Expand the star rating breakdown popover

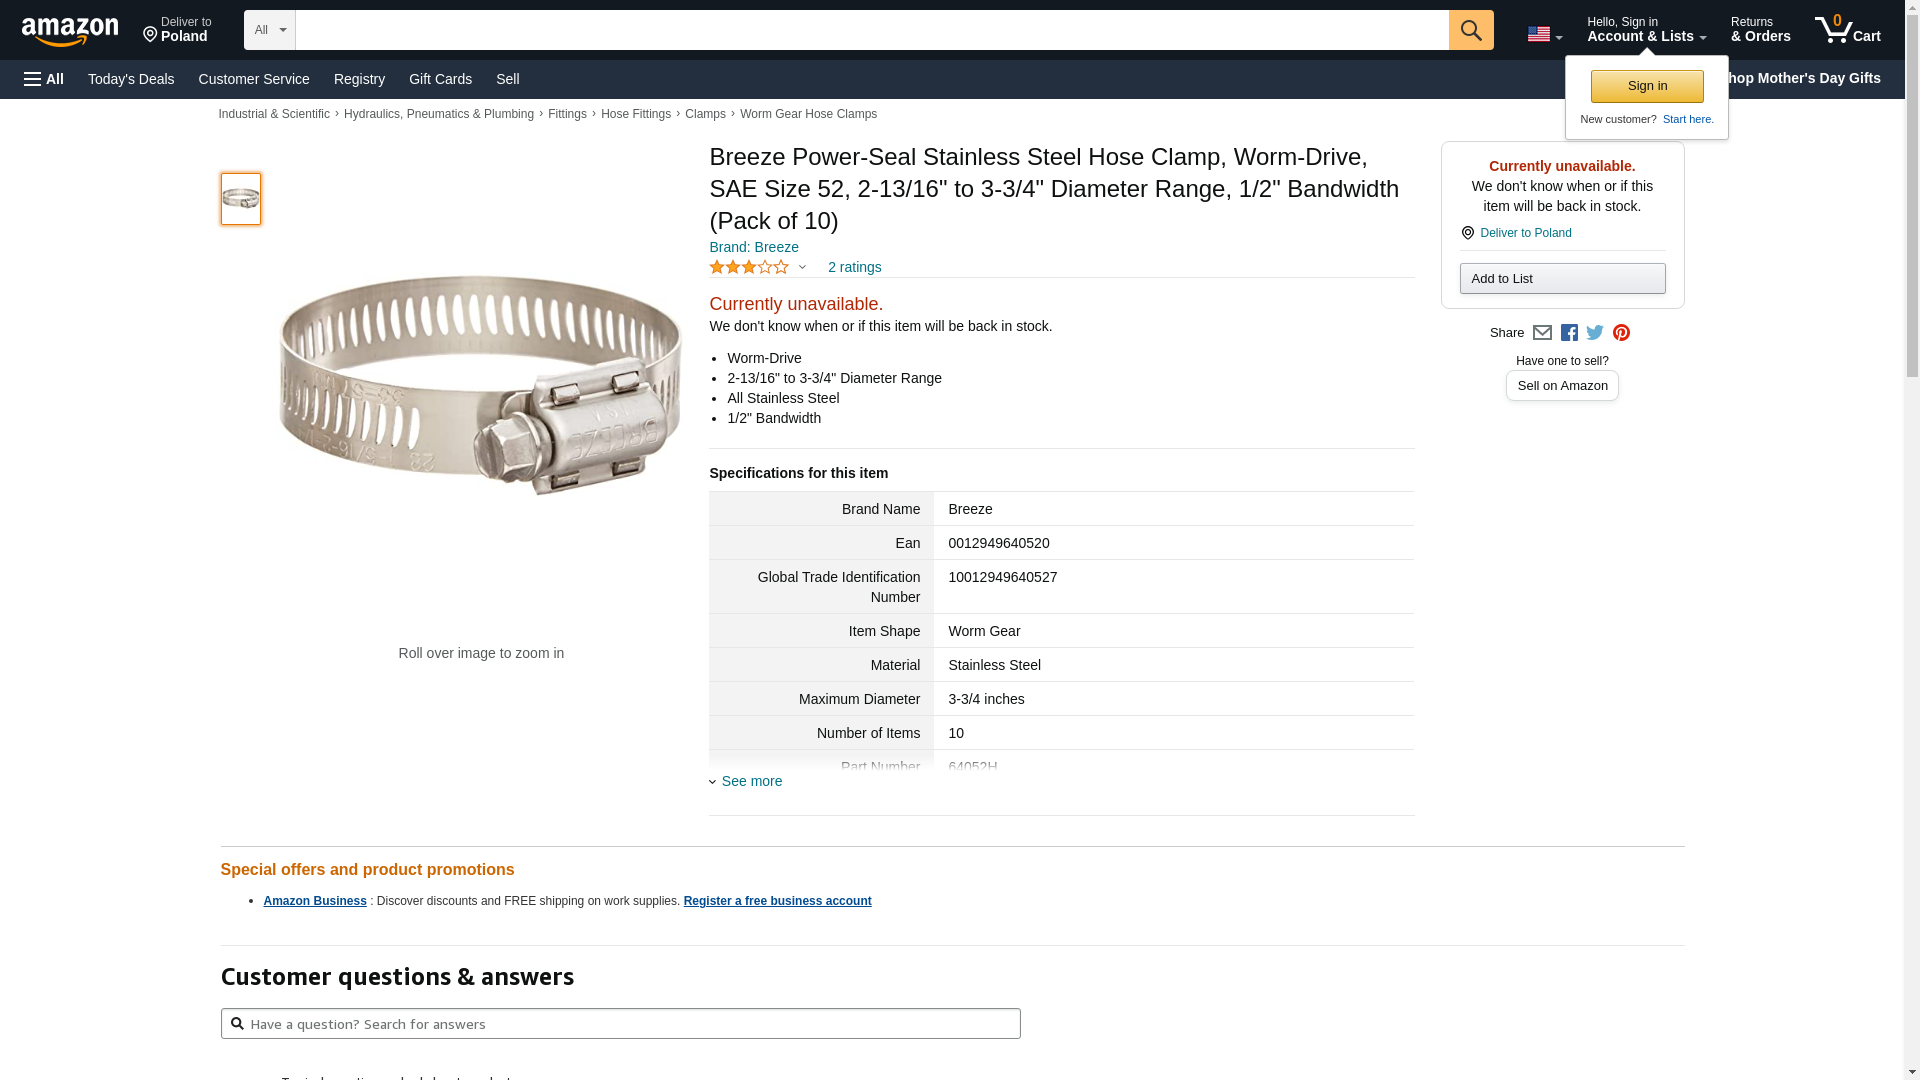[x=802, y=267]
